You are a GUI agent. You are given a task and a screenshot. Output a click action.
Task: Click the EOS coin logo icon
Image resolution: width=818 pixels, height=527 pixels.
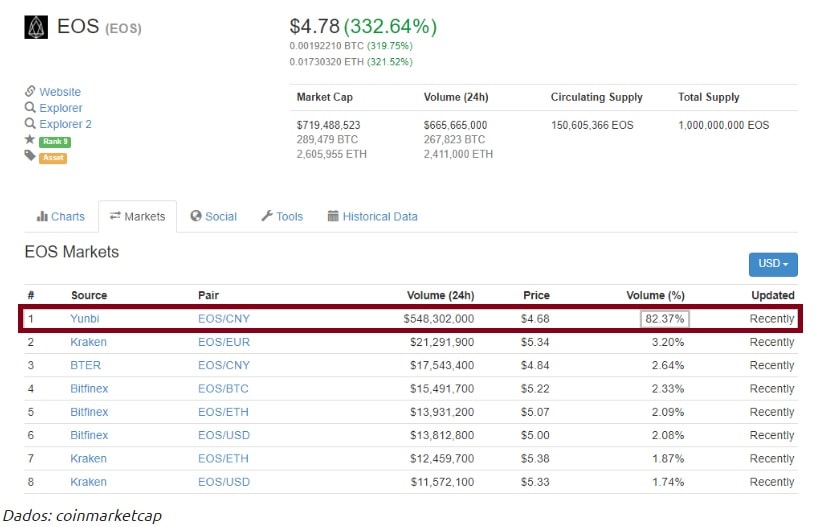(36, 28)
